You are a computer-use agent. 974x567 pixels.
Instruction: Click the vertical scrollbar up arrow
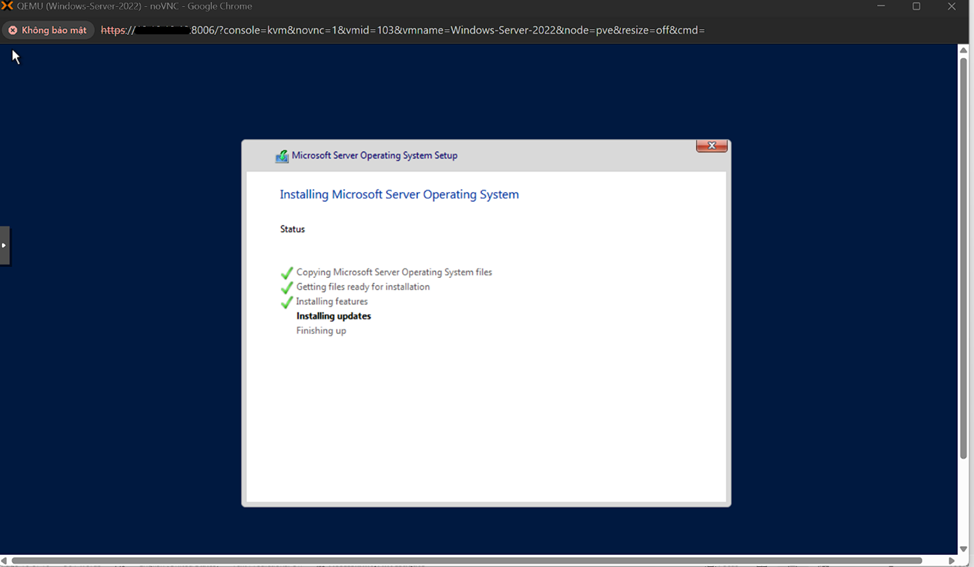click(x=964, y=51)
